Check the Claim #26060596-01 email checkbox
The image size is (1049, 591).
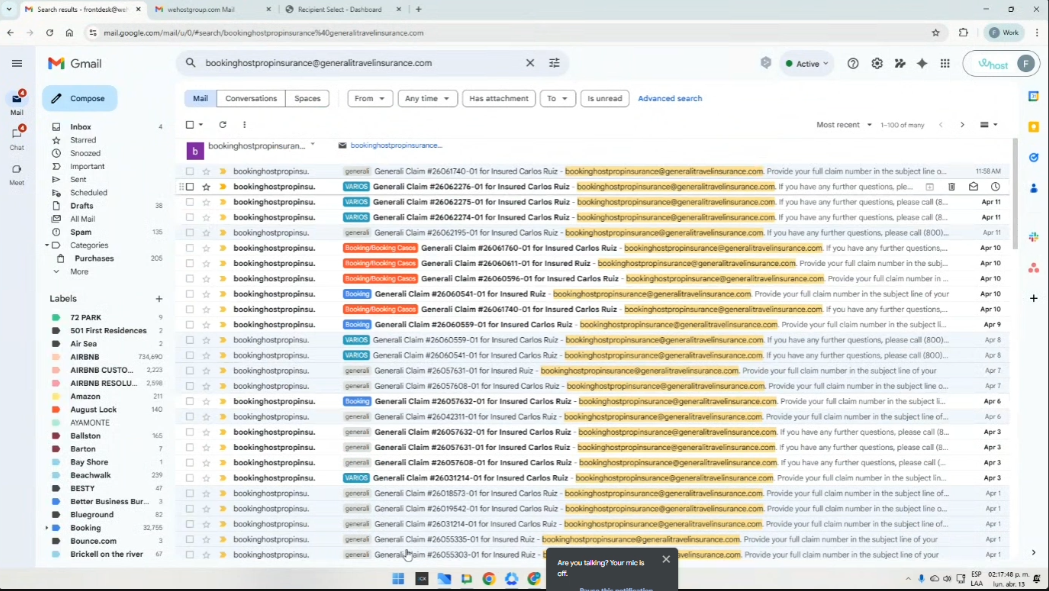click(x=190, y=278)
